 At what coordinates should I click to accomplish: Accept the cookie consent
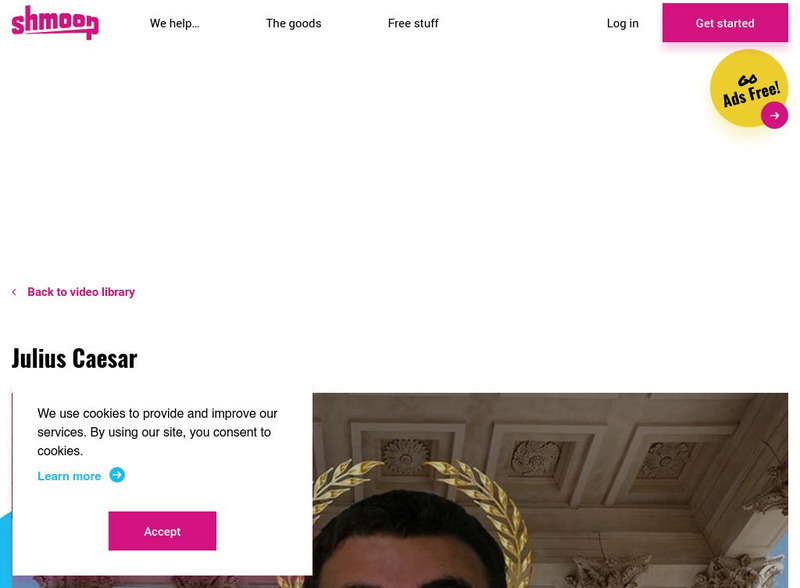[162, 531]
